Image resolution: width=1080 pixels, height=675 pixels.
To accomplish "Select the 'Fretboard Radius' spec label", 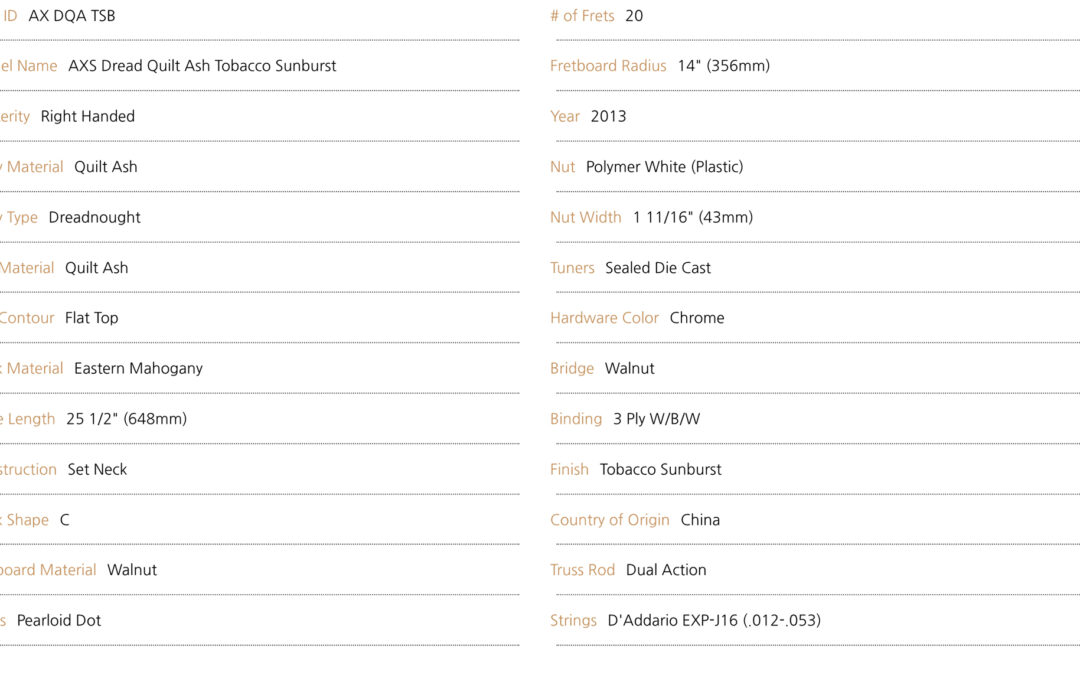I will coord(608,66).
